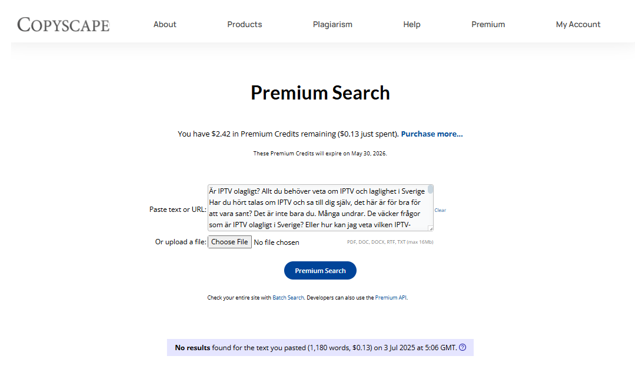Click the No file chosen label
The width and height of the screenshot is (644, 386).
point(276,242)
